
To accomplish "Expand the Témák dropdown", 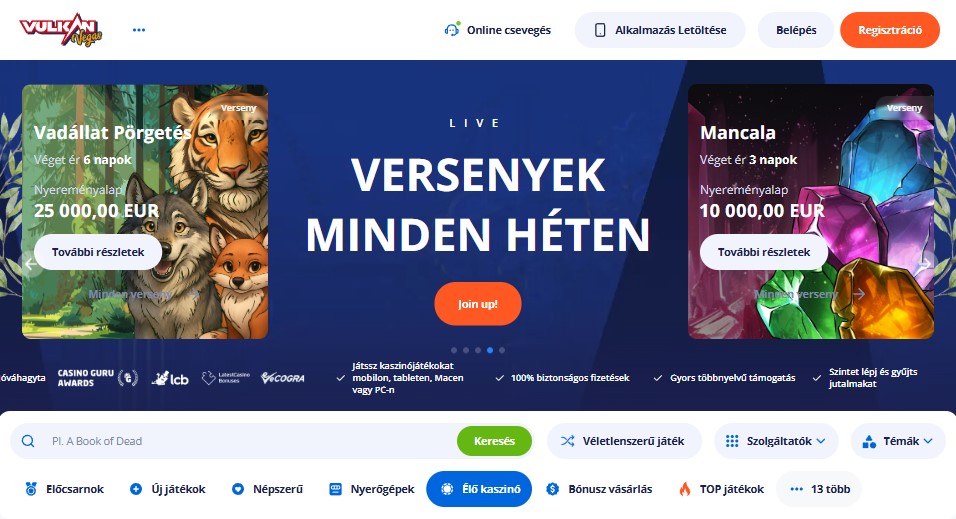I will pos(897,441).
